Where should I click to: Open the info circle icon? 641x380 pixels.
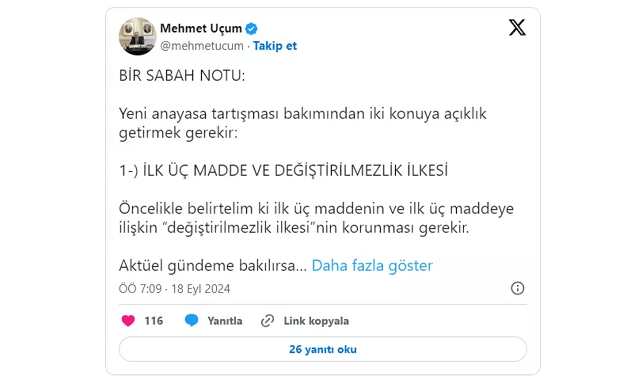pyautogui.click(x=517, y=288)
